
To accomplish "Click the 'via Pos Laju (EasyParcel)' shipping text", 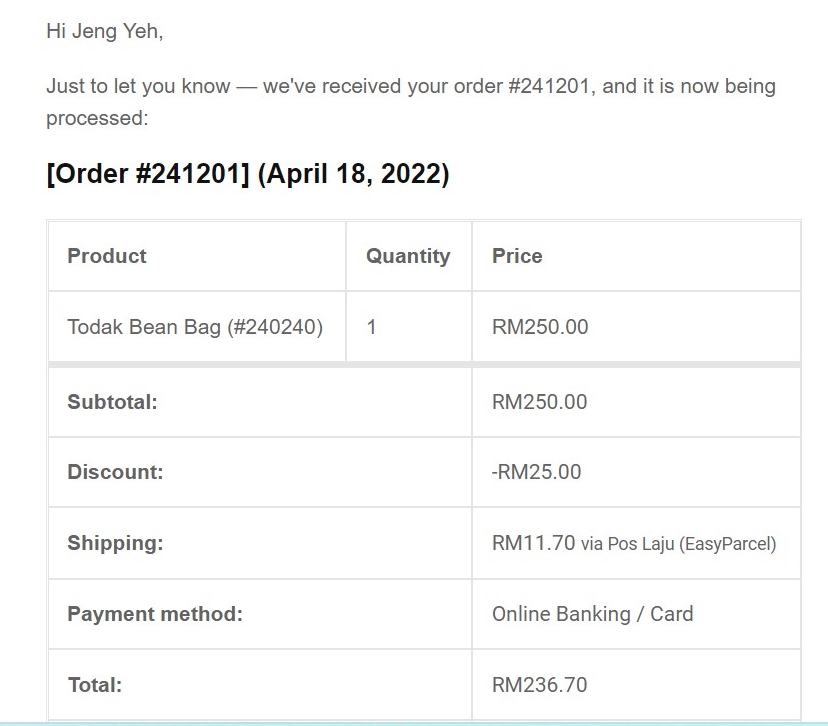I will 678,544.
